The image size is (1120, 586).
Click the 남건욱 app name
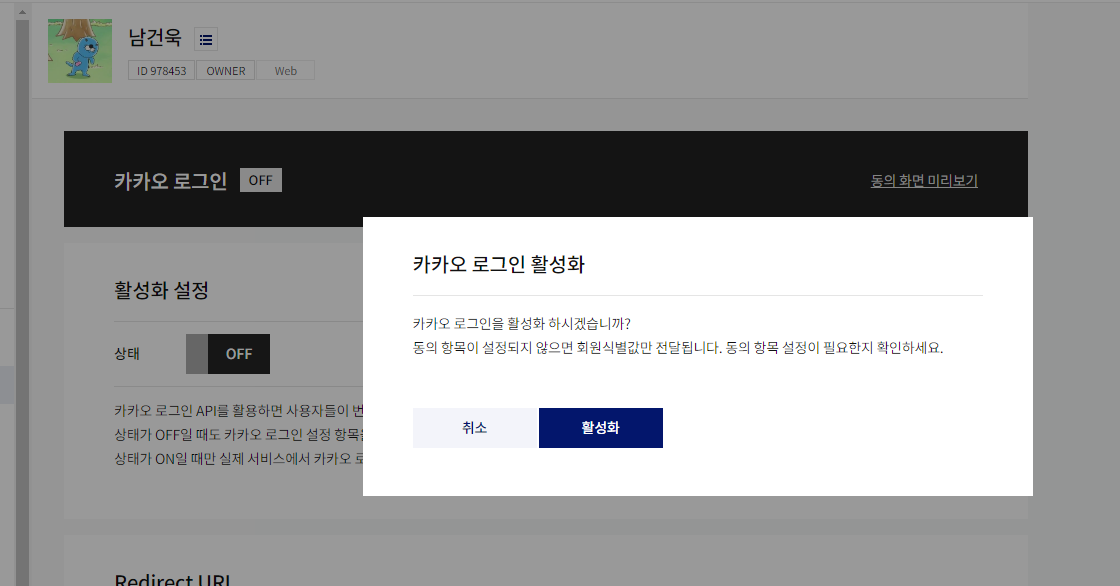coord(155,37)
